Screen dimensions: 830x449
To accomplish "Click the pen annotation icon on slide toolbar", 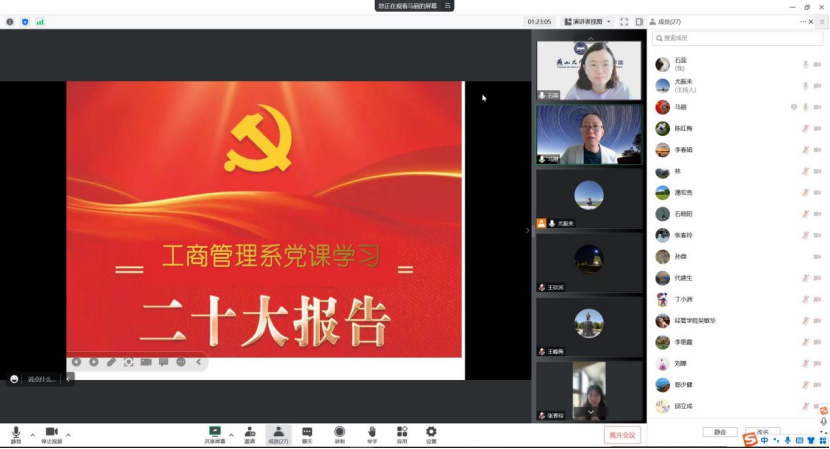I will [x=111, y=362].
